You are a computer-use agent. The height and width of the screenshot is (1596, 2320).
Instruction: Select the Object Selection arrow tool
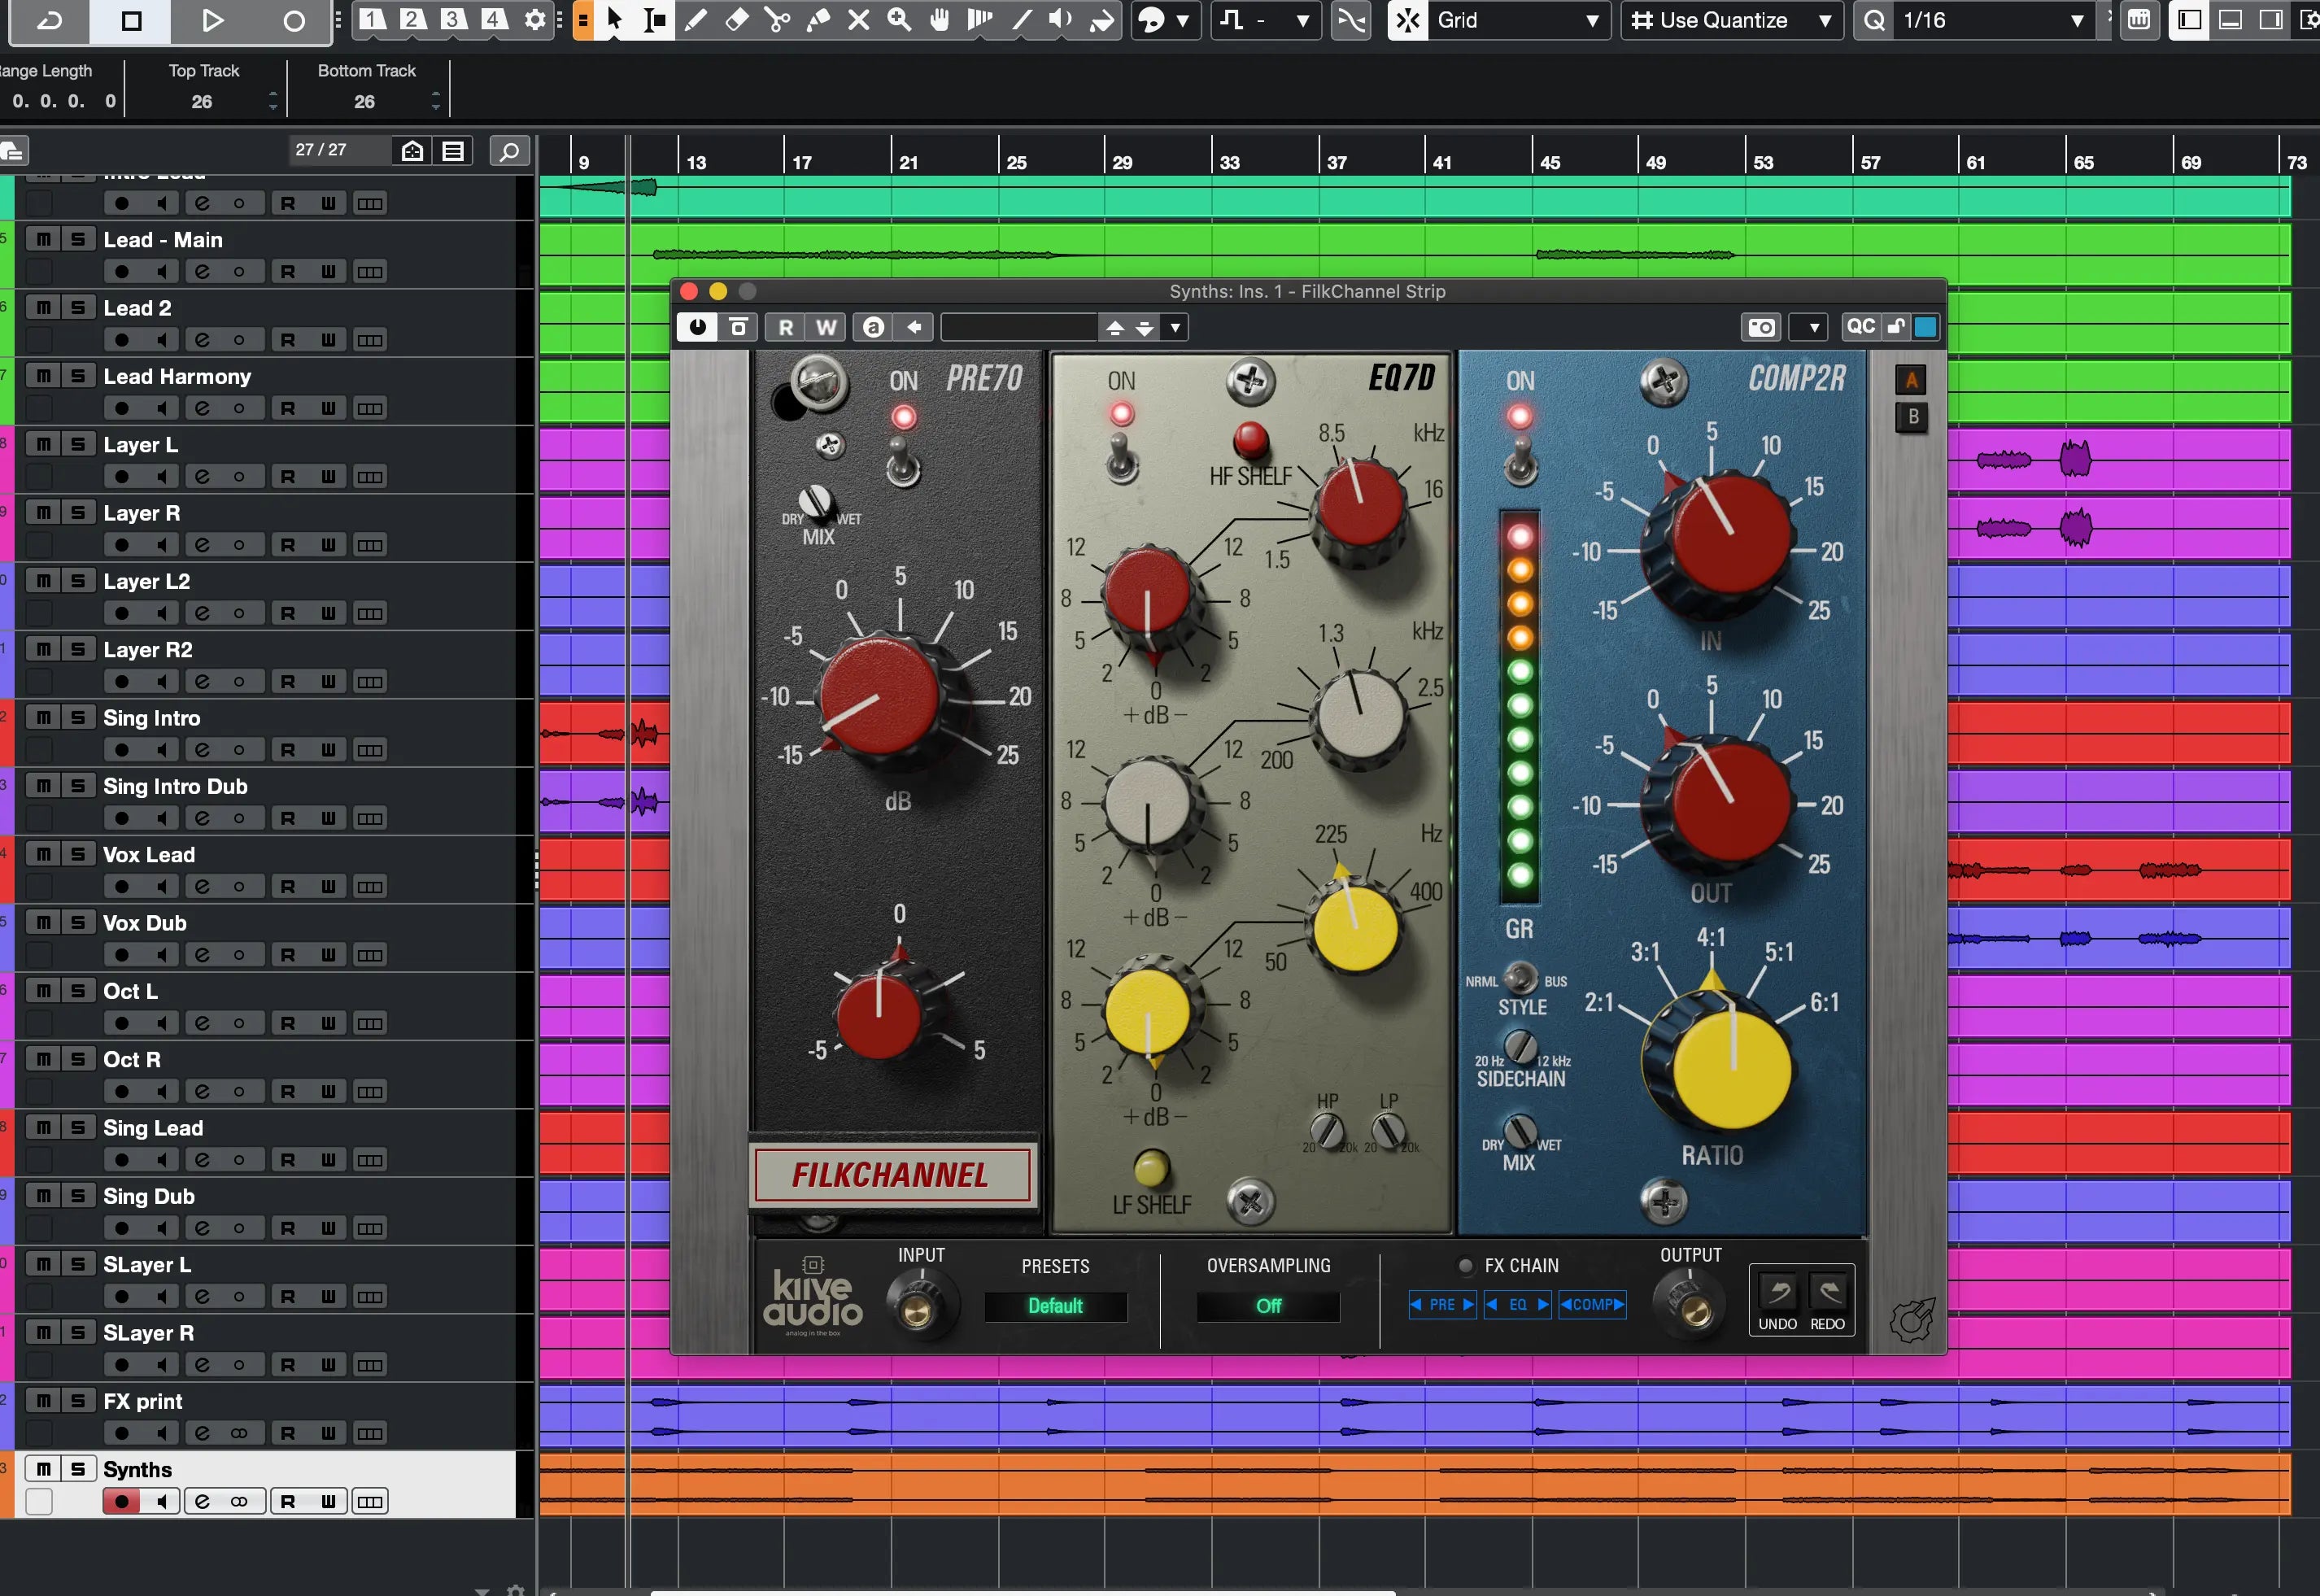tap(614, 20)
